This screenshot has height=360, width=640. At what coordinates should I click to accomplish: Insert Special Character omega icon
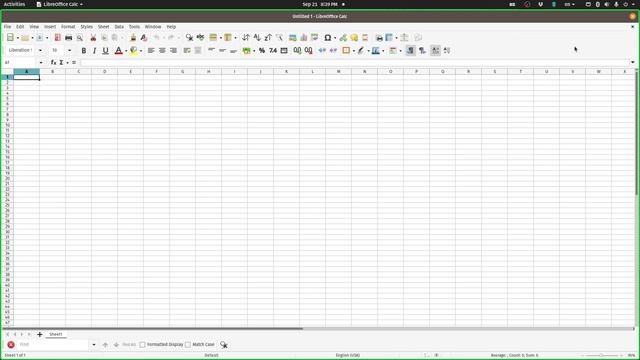tap(327, 38)
